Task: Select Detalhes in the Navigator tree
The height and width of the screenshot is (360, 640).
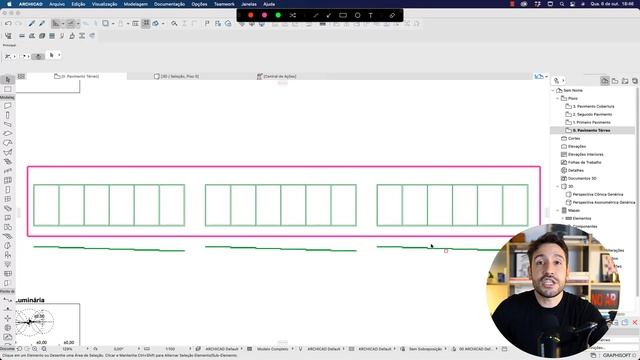Action: click(576, 171)
